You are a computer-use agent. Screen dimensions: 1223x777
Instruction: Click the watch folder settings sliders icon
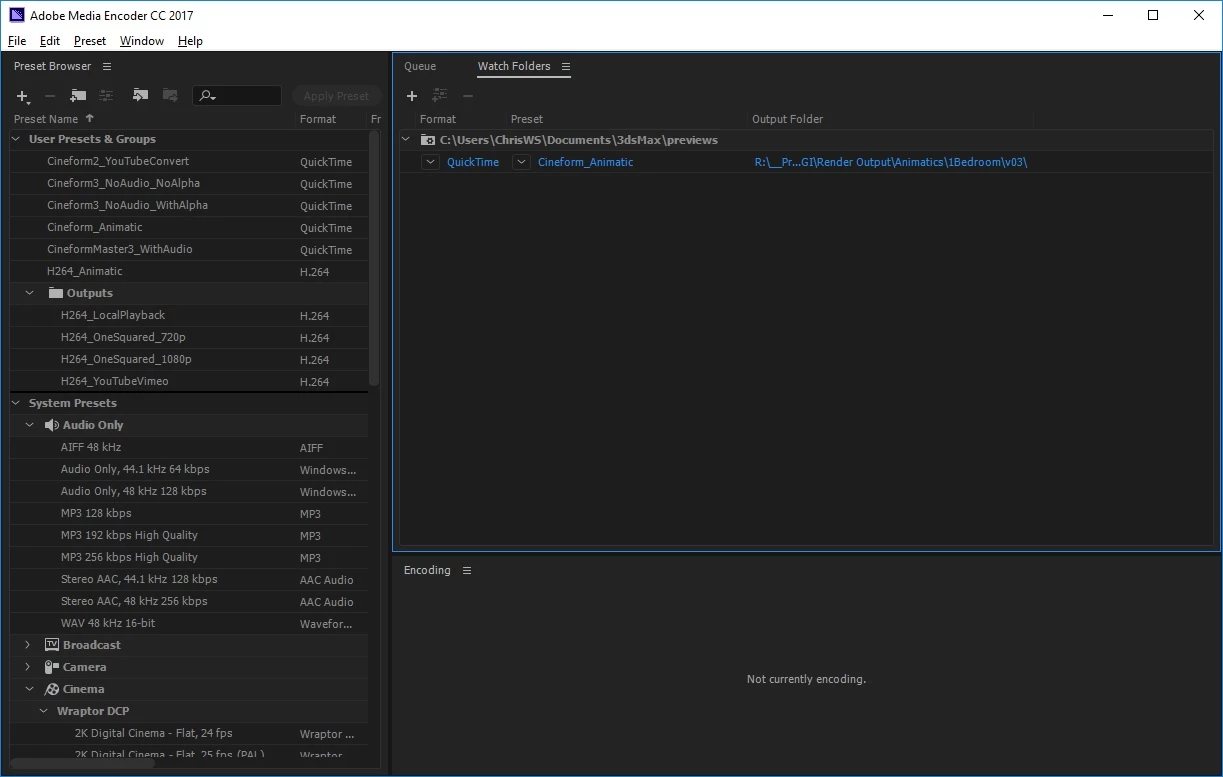439,96
